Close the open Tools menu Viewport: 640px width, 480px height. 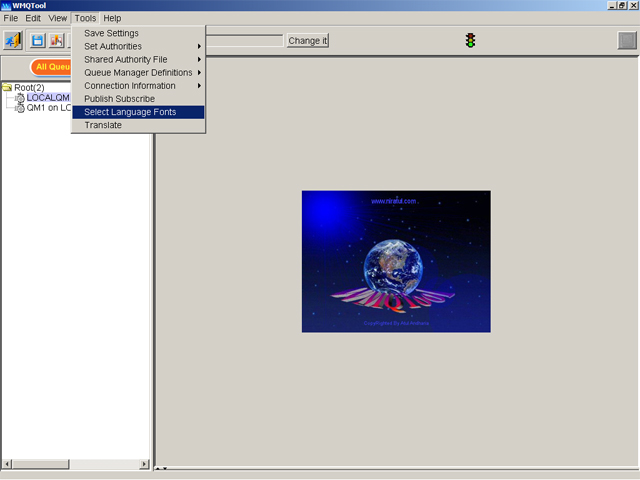pos(85,18)
